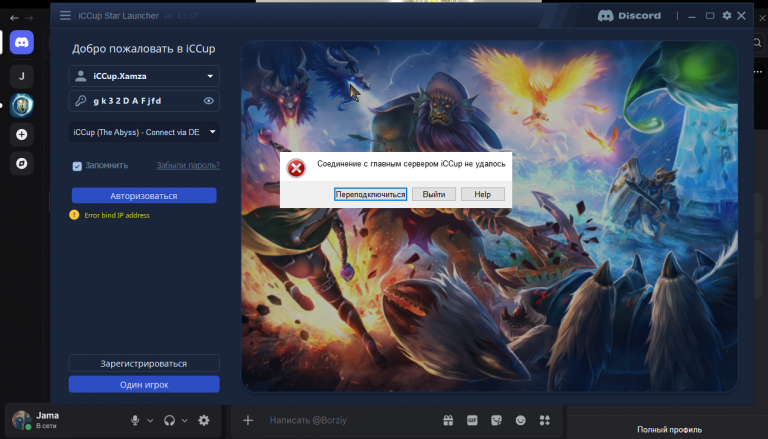Screen dimensions: 768x439
Task: Show password with the eye icon
Action: [x=209, y=101]
